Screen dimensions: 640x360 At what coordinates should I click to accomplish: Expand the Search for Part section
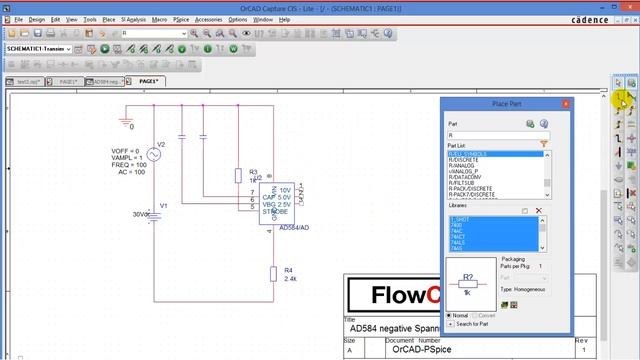click(x=451, y=324)
